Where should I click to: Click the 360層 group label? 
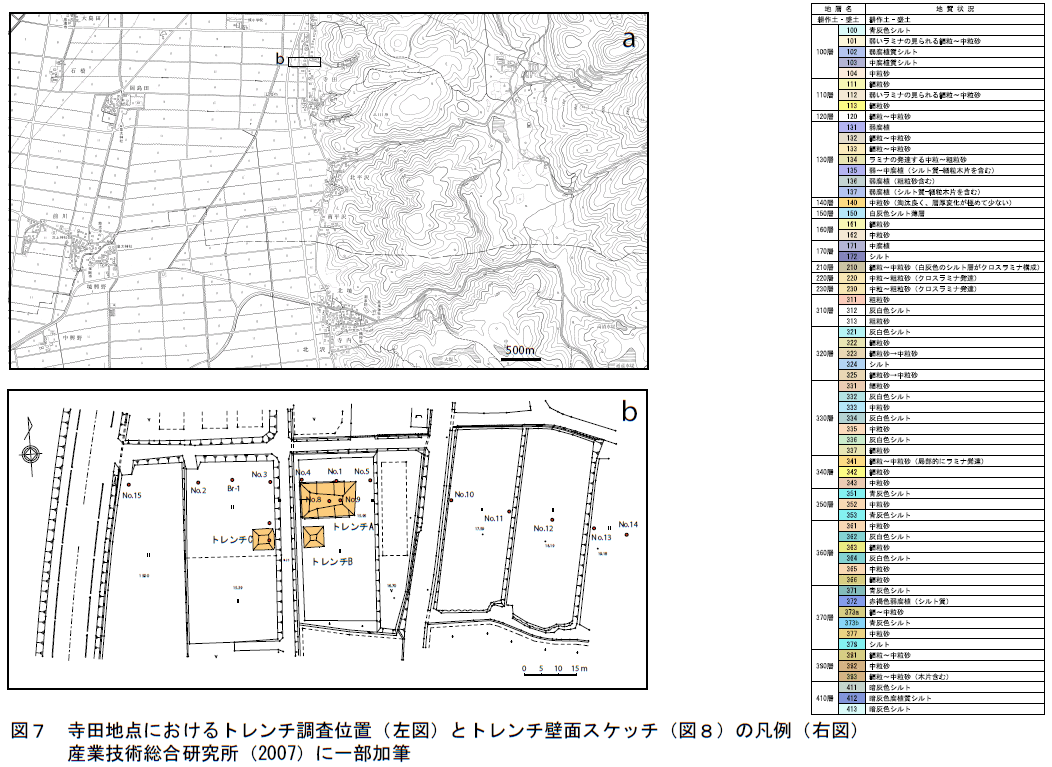click(825, 553)
